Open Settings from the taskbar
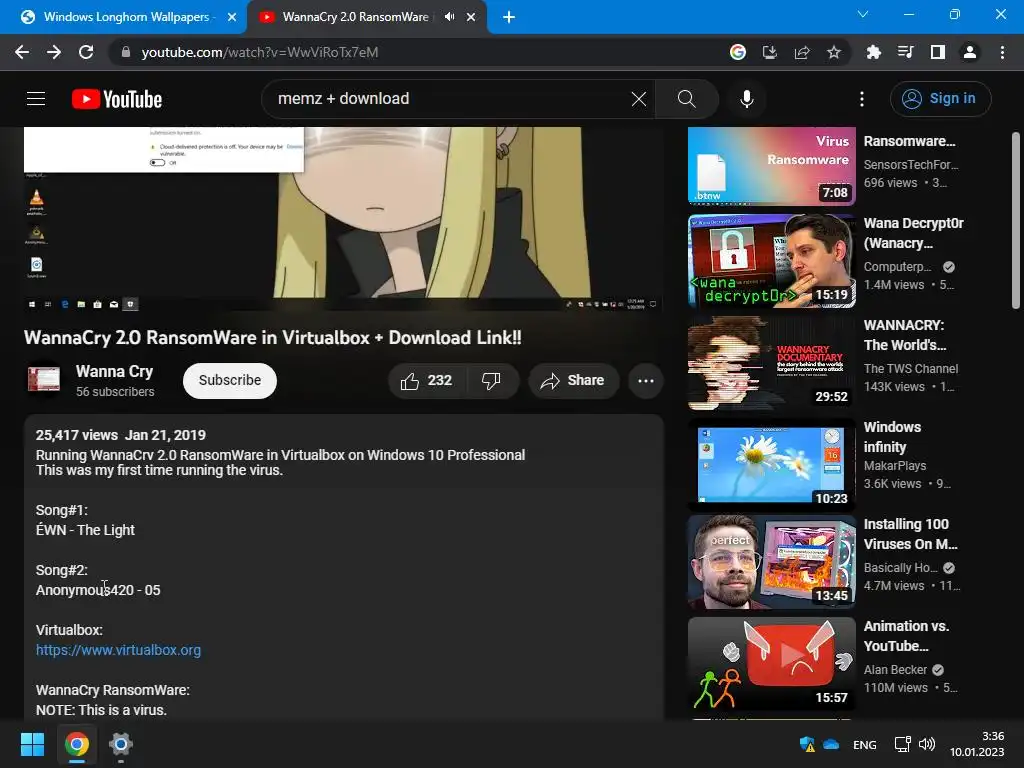The width and height of the screenshot is (1024, 768). point(121,744)
